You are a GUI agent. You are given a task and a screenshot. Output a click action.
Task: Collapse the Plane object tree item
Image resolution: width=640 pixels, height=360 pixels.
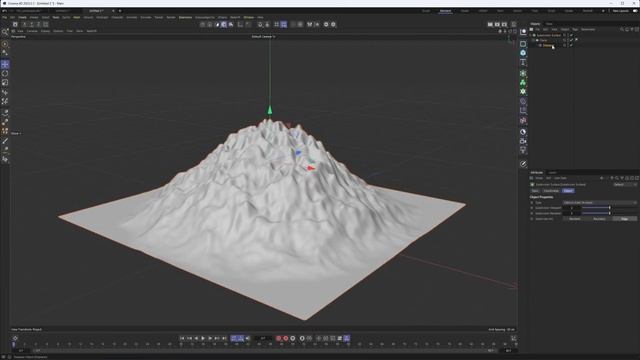point(533,40)
